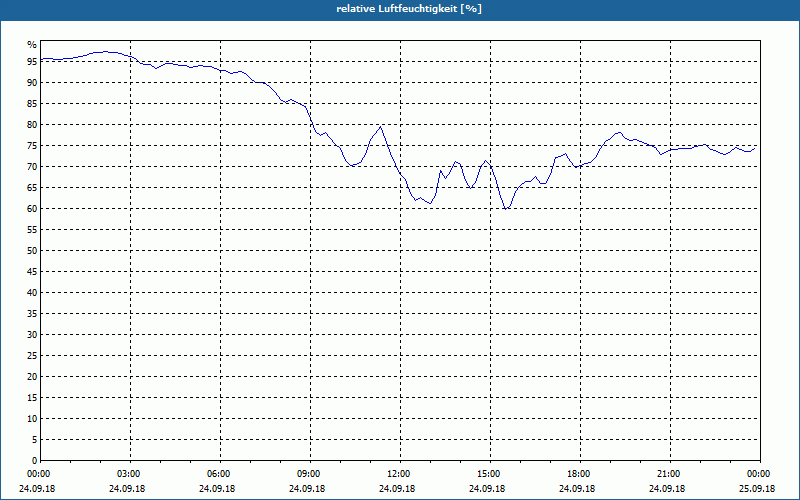Select the y-axis label 85
The width and height of the screenshot is (800, 500).
(x=32, y=104)
